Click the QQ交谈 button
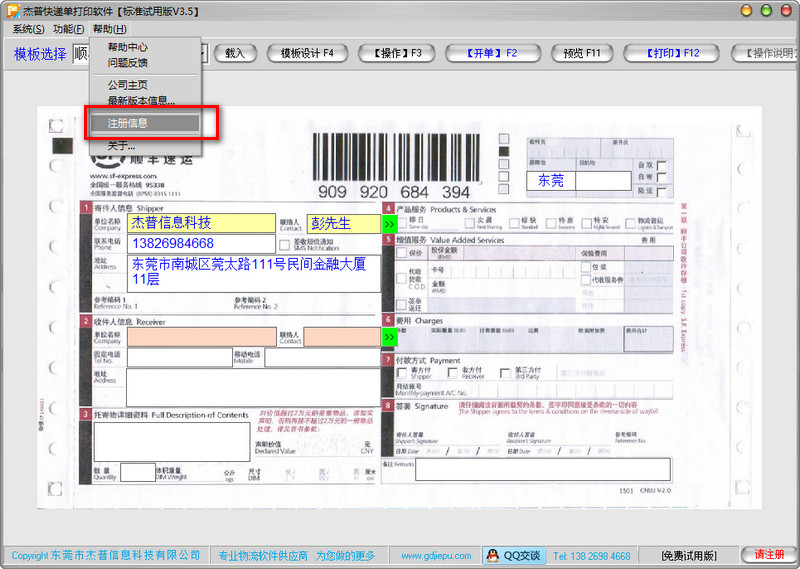The image size is (800, 569). pyautogui.click(x=514, y=556)
